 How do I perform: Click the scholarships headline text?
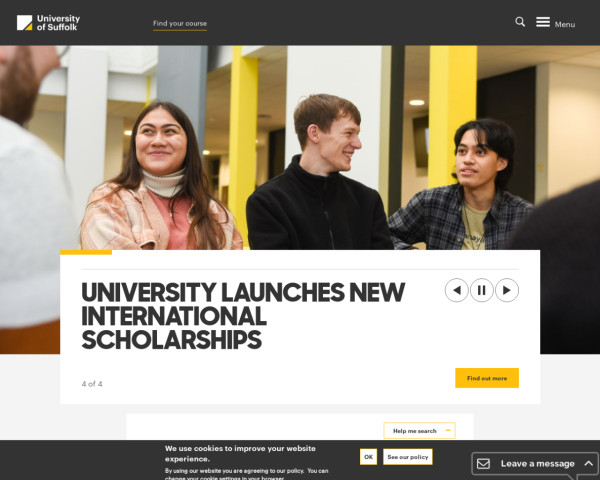[x=243, y=316]
